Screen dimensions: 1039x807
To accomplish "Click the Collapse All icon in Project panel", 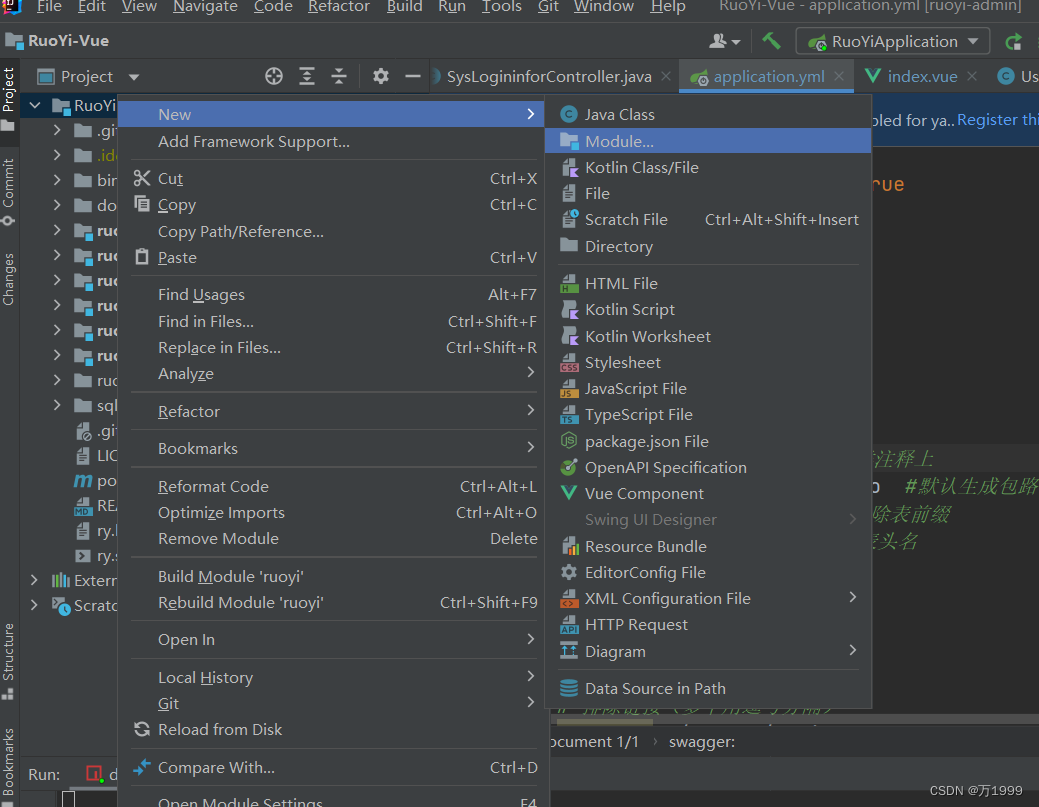I will [339, 76].
